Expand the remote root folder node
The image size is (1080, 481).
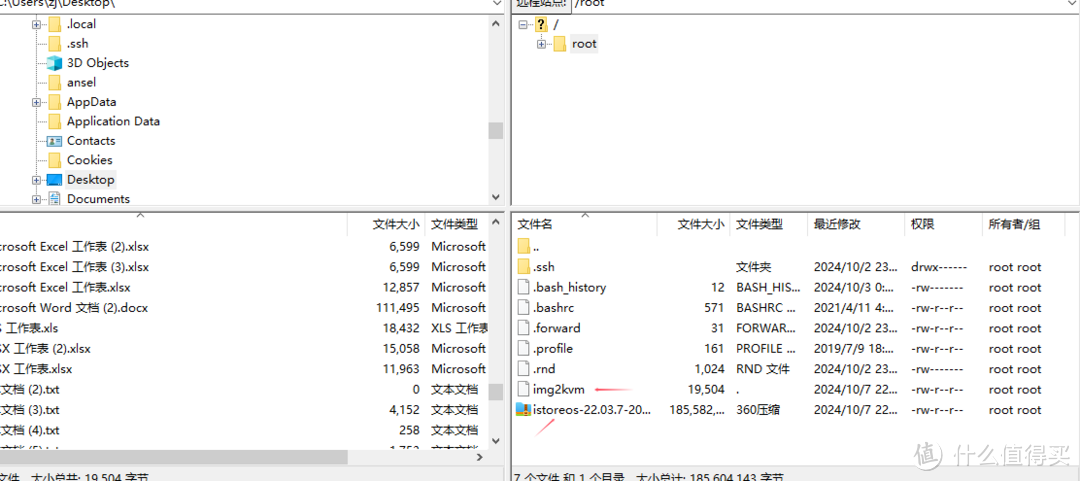(541, 44)
